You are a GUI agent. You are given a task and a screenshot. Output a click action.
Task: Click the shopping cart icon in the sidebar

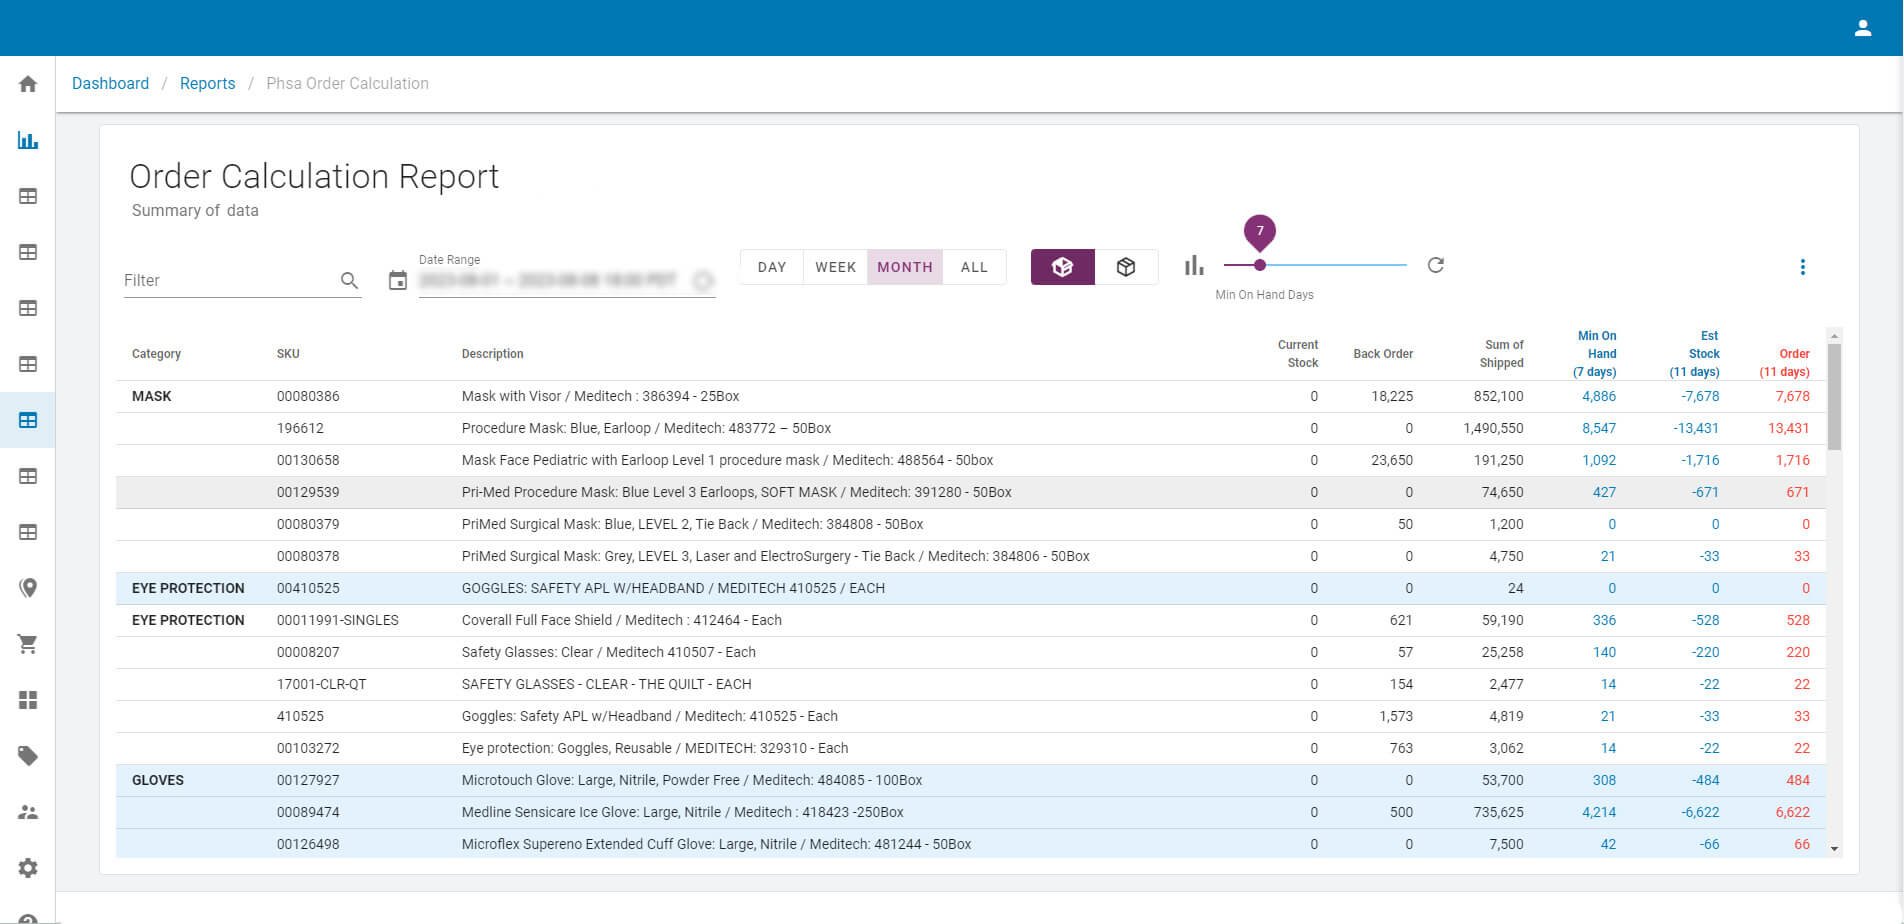tap(27, 644)
